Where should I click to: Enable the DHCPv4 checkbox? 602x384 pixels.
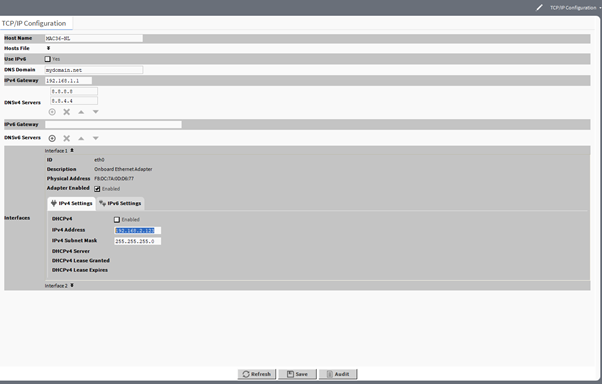(117, 220)
